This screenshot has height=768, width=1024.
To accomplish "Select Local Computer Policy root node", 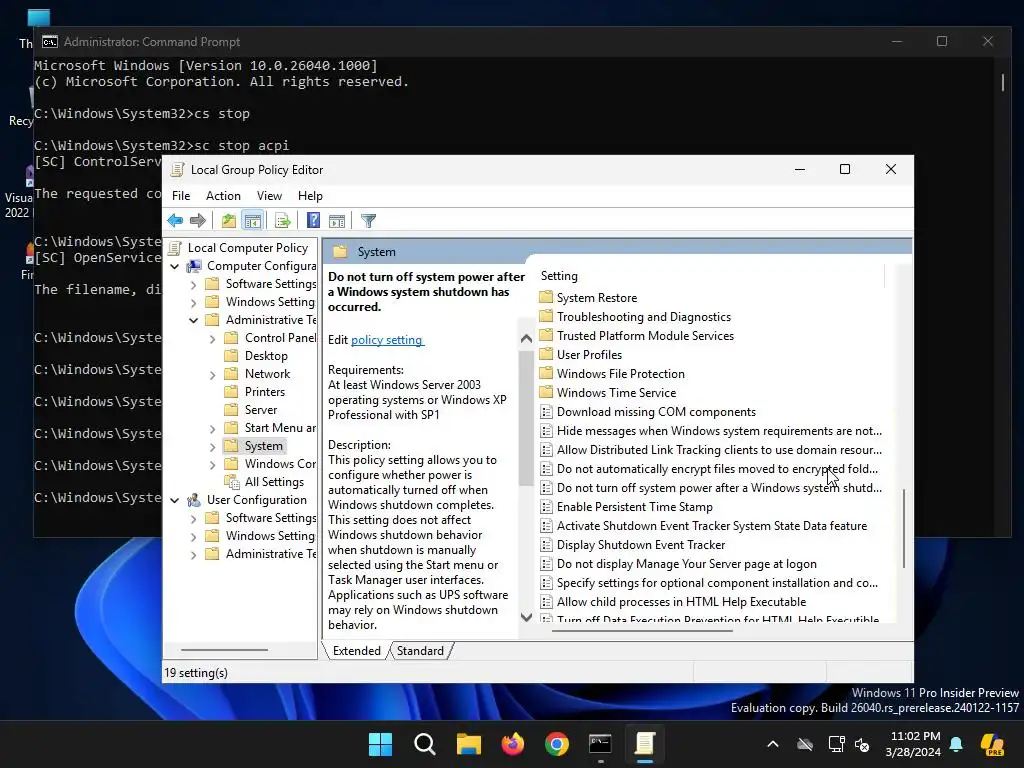I will point(248,248).
